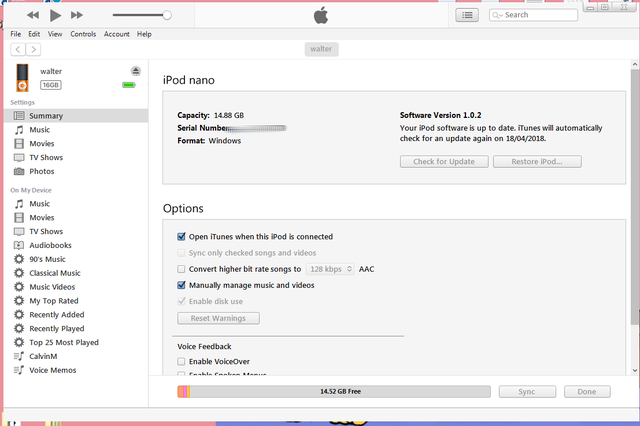The image size is (640, 426).
Task: Click Music note icon under On My Device
Action: 19,204
